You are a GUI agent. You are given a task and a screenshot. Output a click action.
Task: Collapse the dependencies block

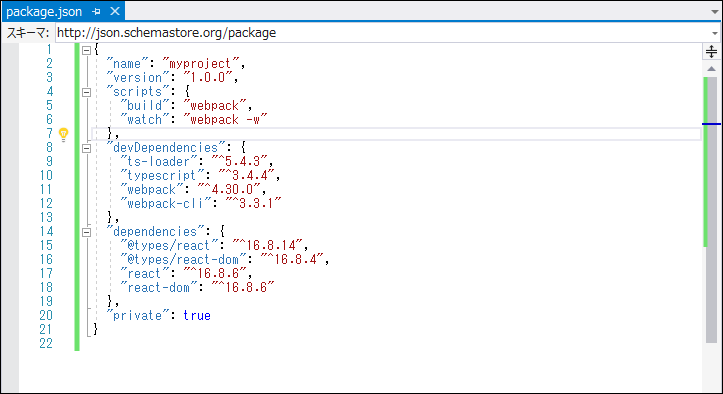[86, 232]
